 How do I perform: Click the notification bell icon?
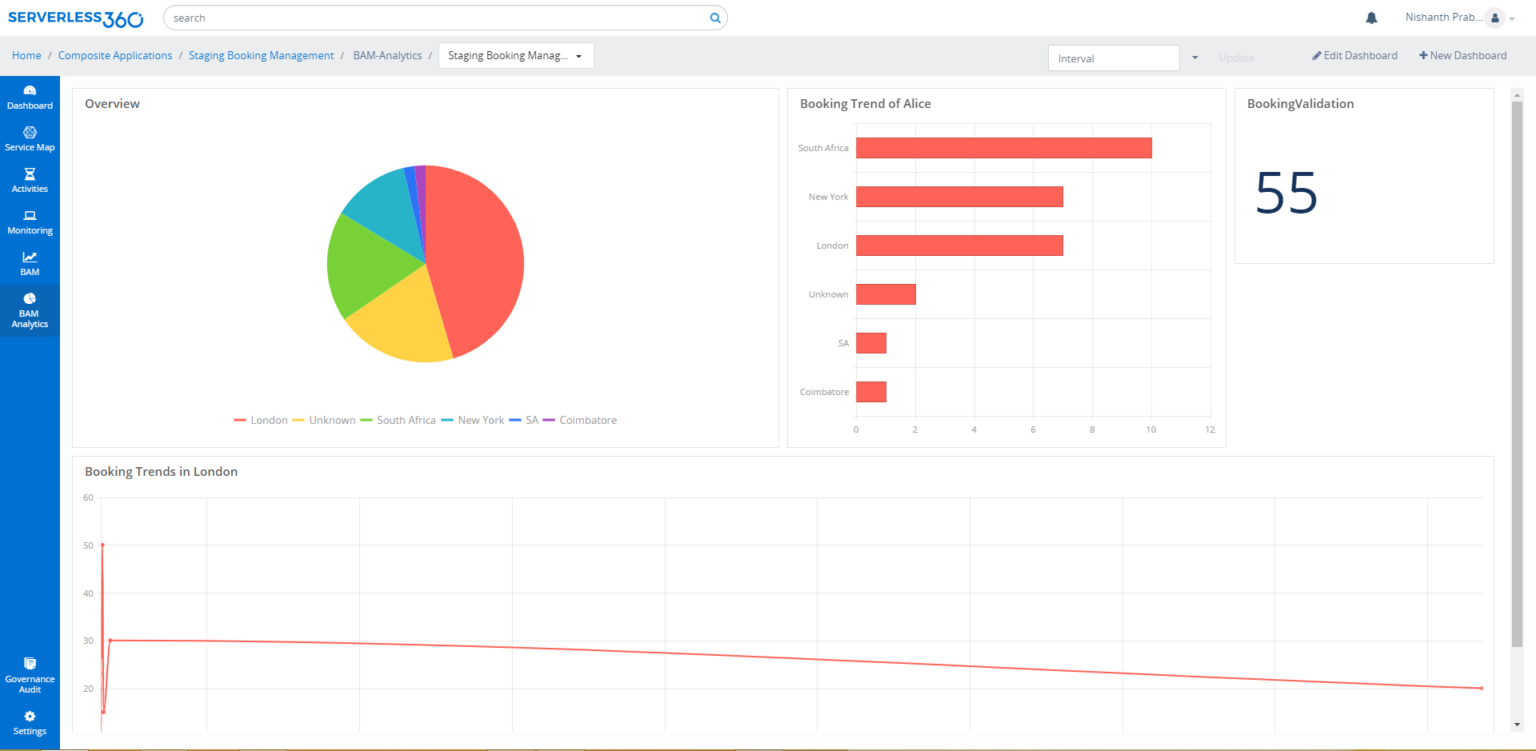pyautogui.click(x=1371, y=17)
